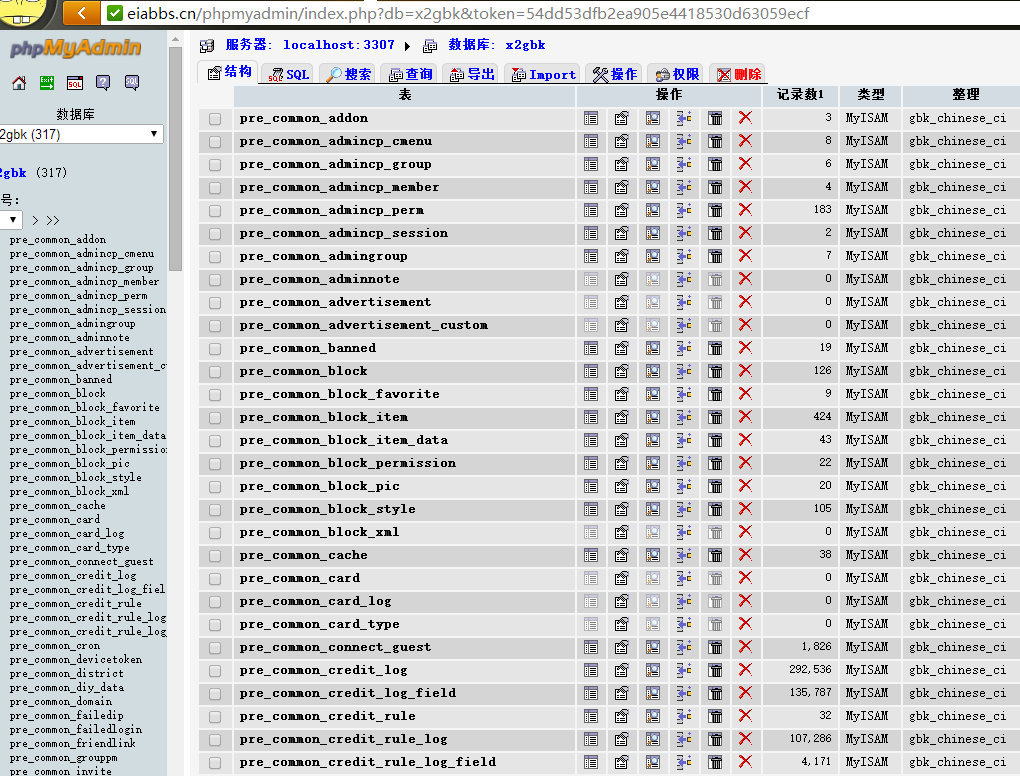Tick checkbox for pre_common_addon

click(215, 119)
